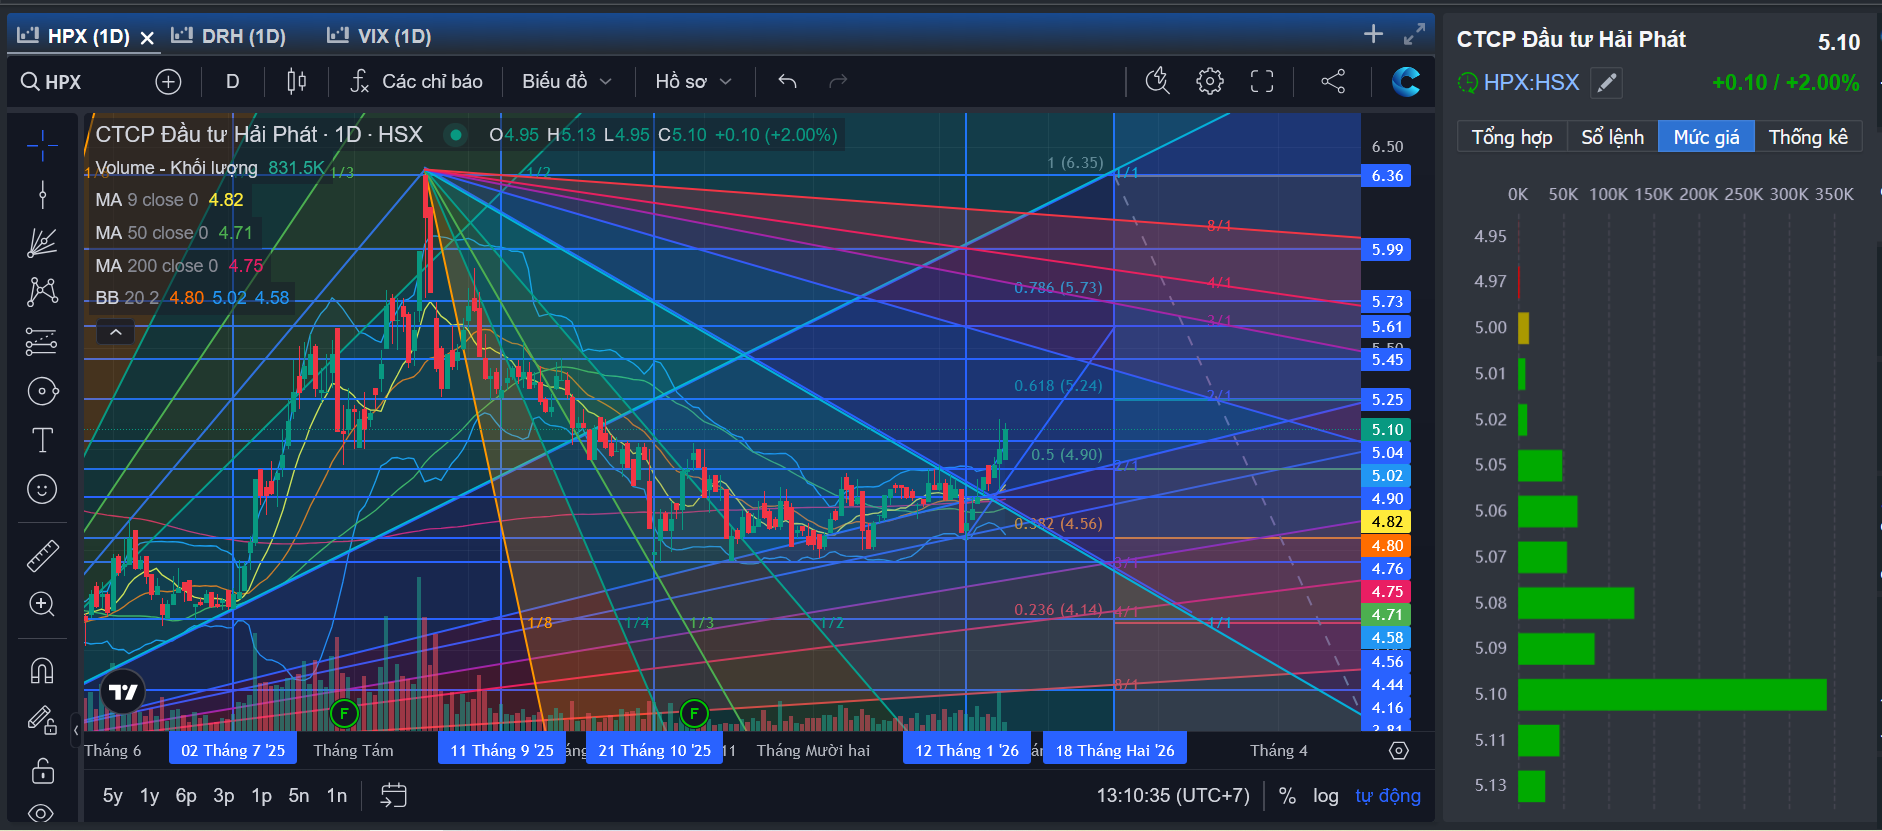Open the Thống kê tab
This screenshot has height=831, width=1882.
(1808, 137)
